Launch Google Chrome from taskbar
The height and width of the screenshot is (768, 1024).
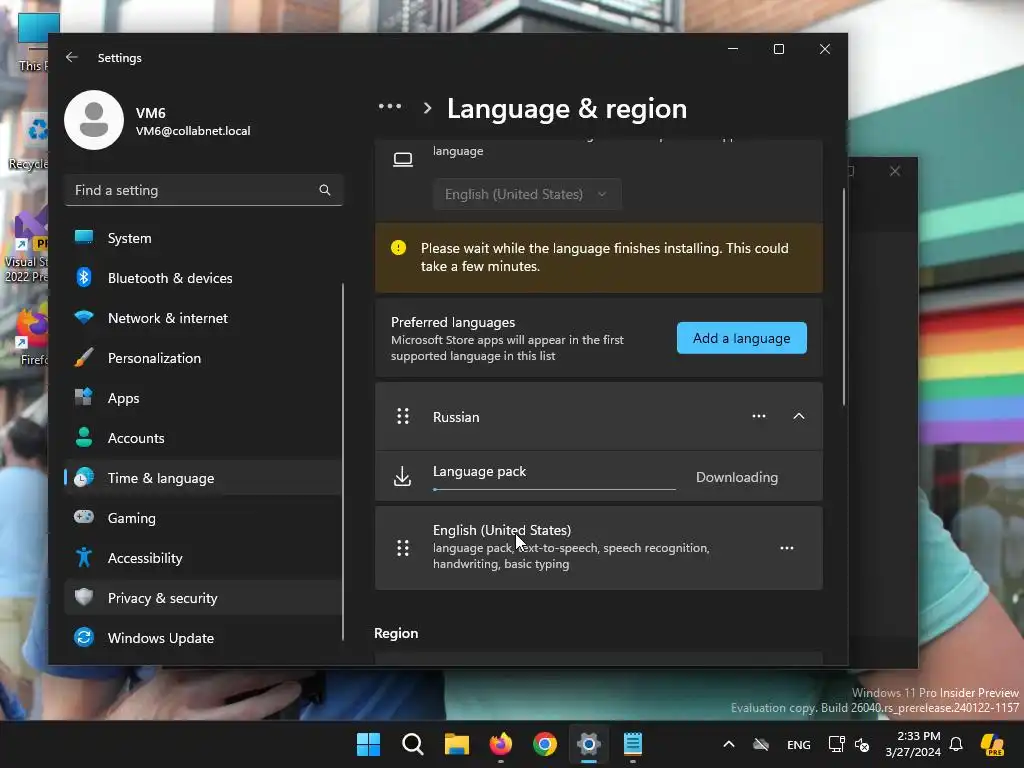tap(545, 744)
